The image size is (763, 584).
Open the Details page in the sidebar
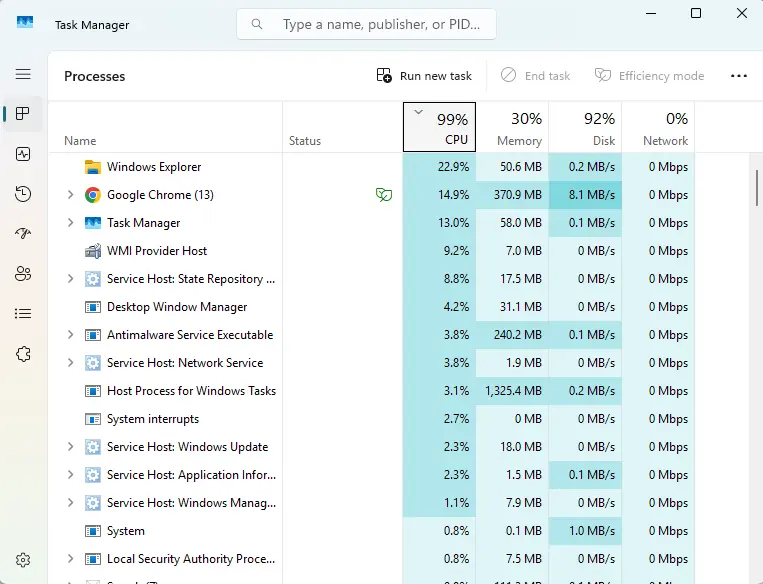(23, 313)
